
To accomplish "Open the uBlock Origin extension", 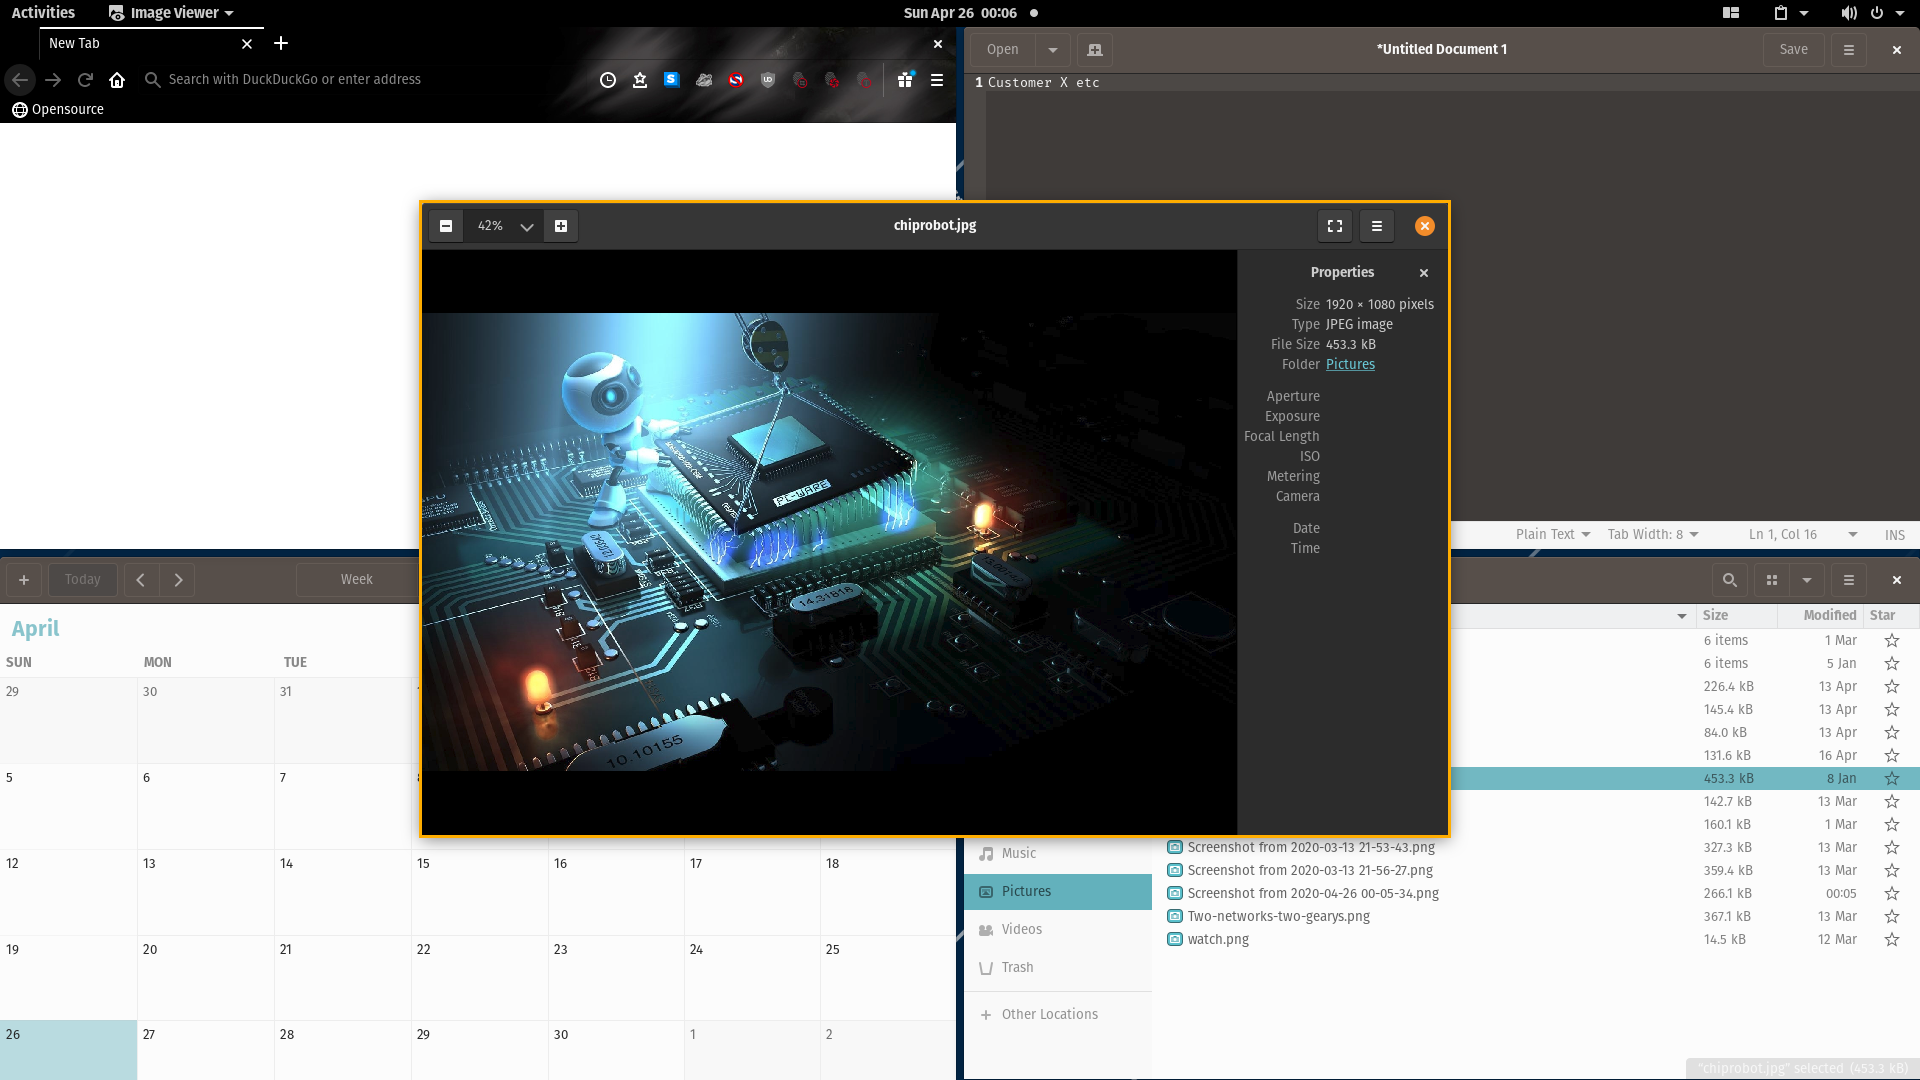I will pyautogui.click(x=769, y=80).
